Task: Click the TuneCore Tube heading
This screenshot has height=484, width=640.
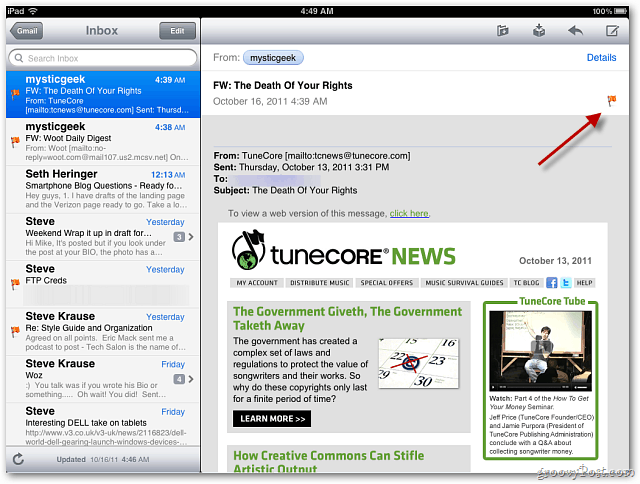Action: coord(552,301)
